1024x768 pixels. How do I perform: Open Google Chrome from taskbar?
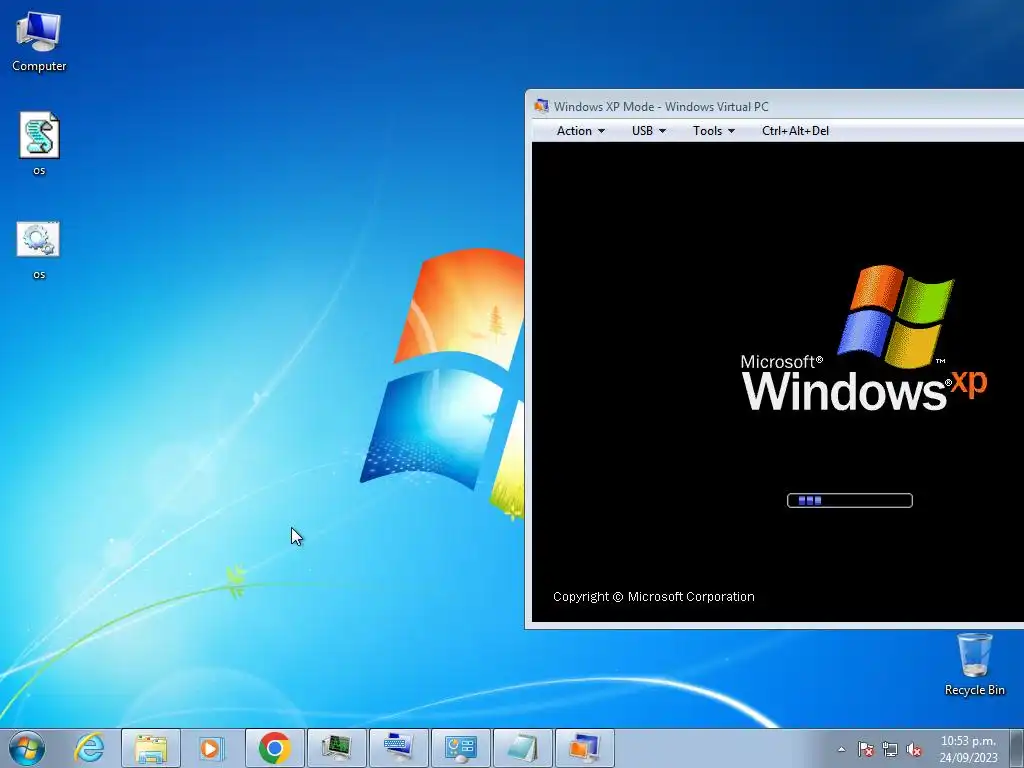click(x=275, y=748)
